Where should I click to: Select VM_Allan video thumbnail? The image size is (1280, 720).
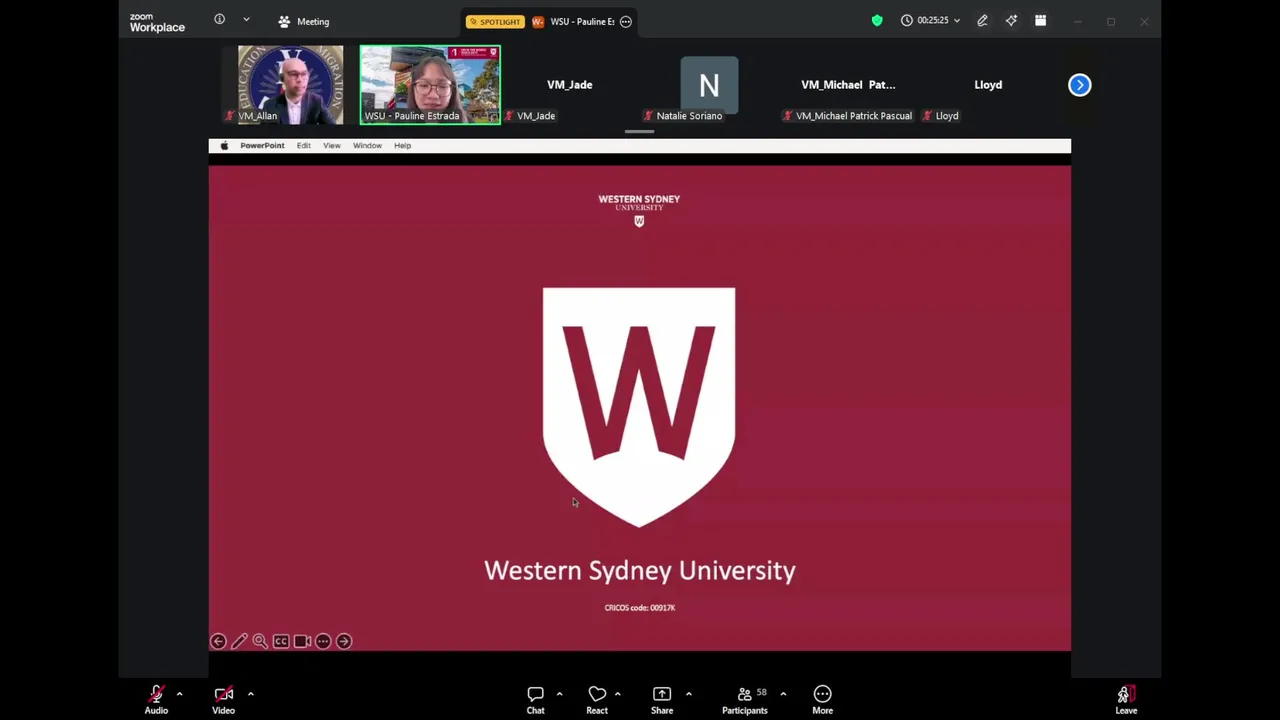coord(290,85)
